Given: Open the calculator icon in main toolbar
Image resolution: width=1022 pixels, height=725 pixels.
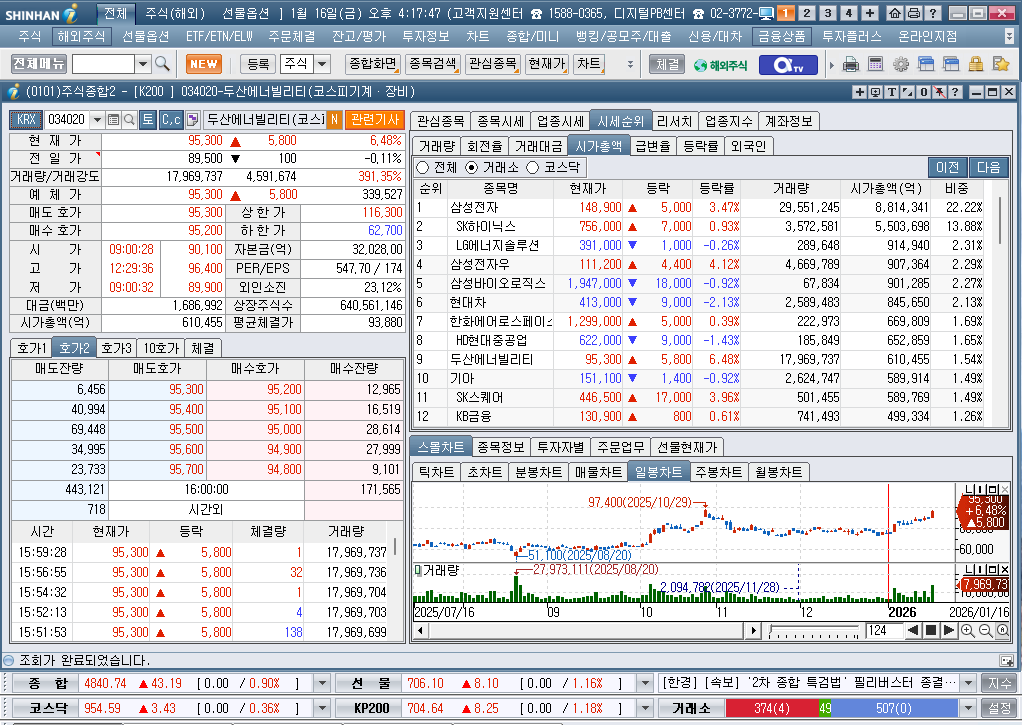Looking at the screenshot, I should pos(875,65).
